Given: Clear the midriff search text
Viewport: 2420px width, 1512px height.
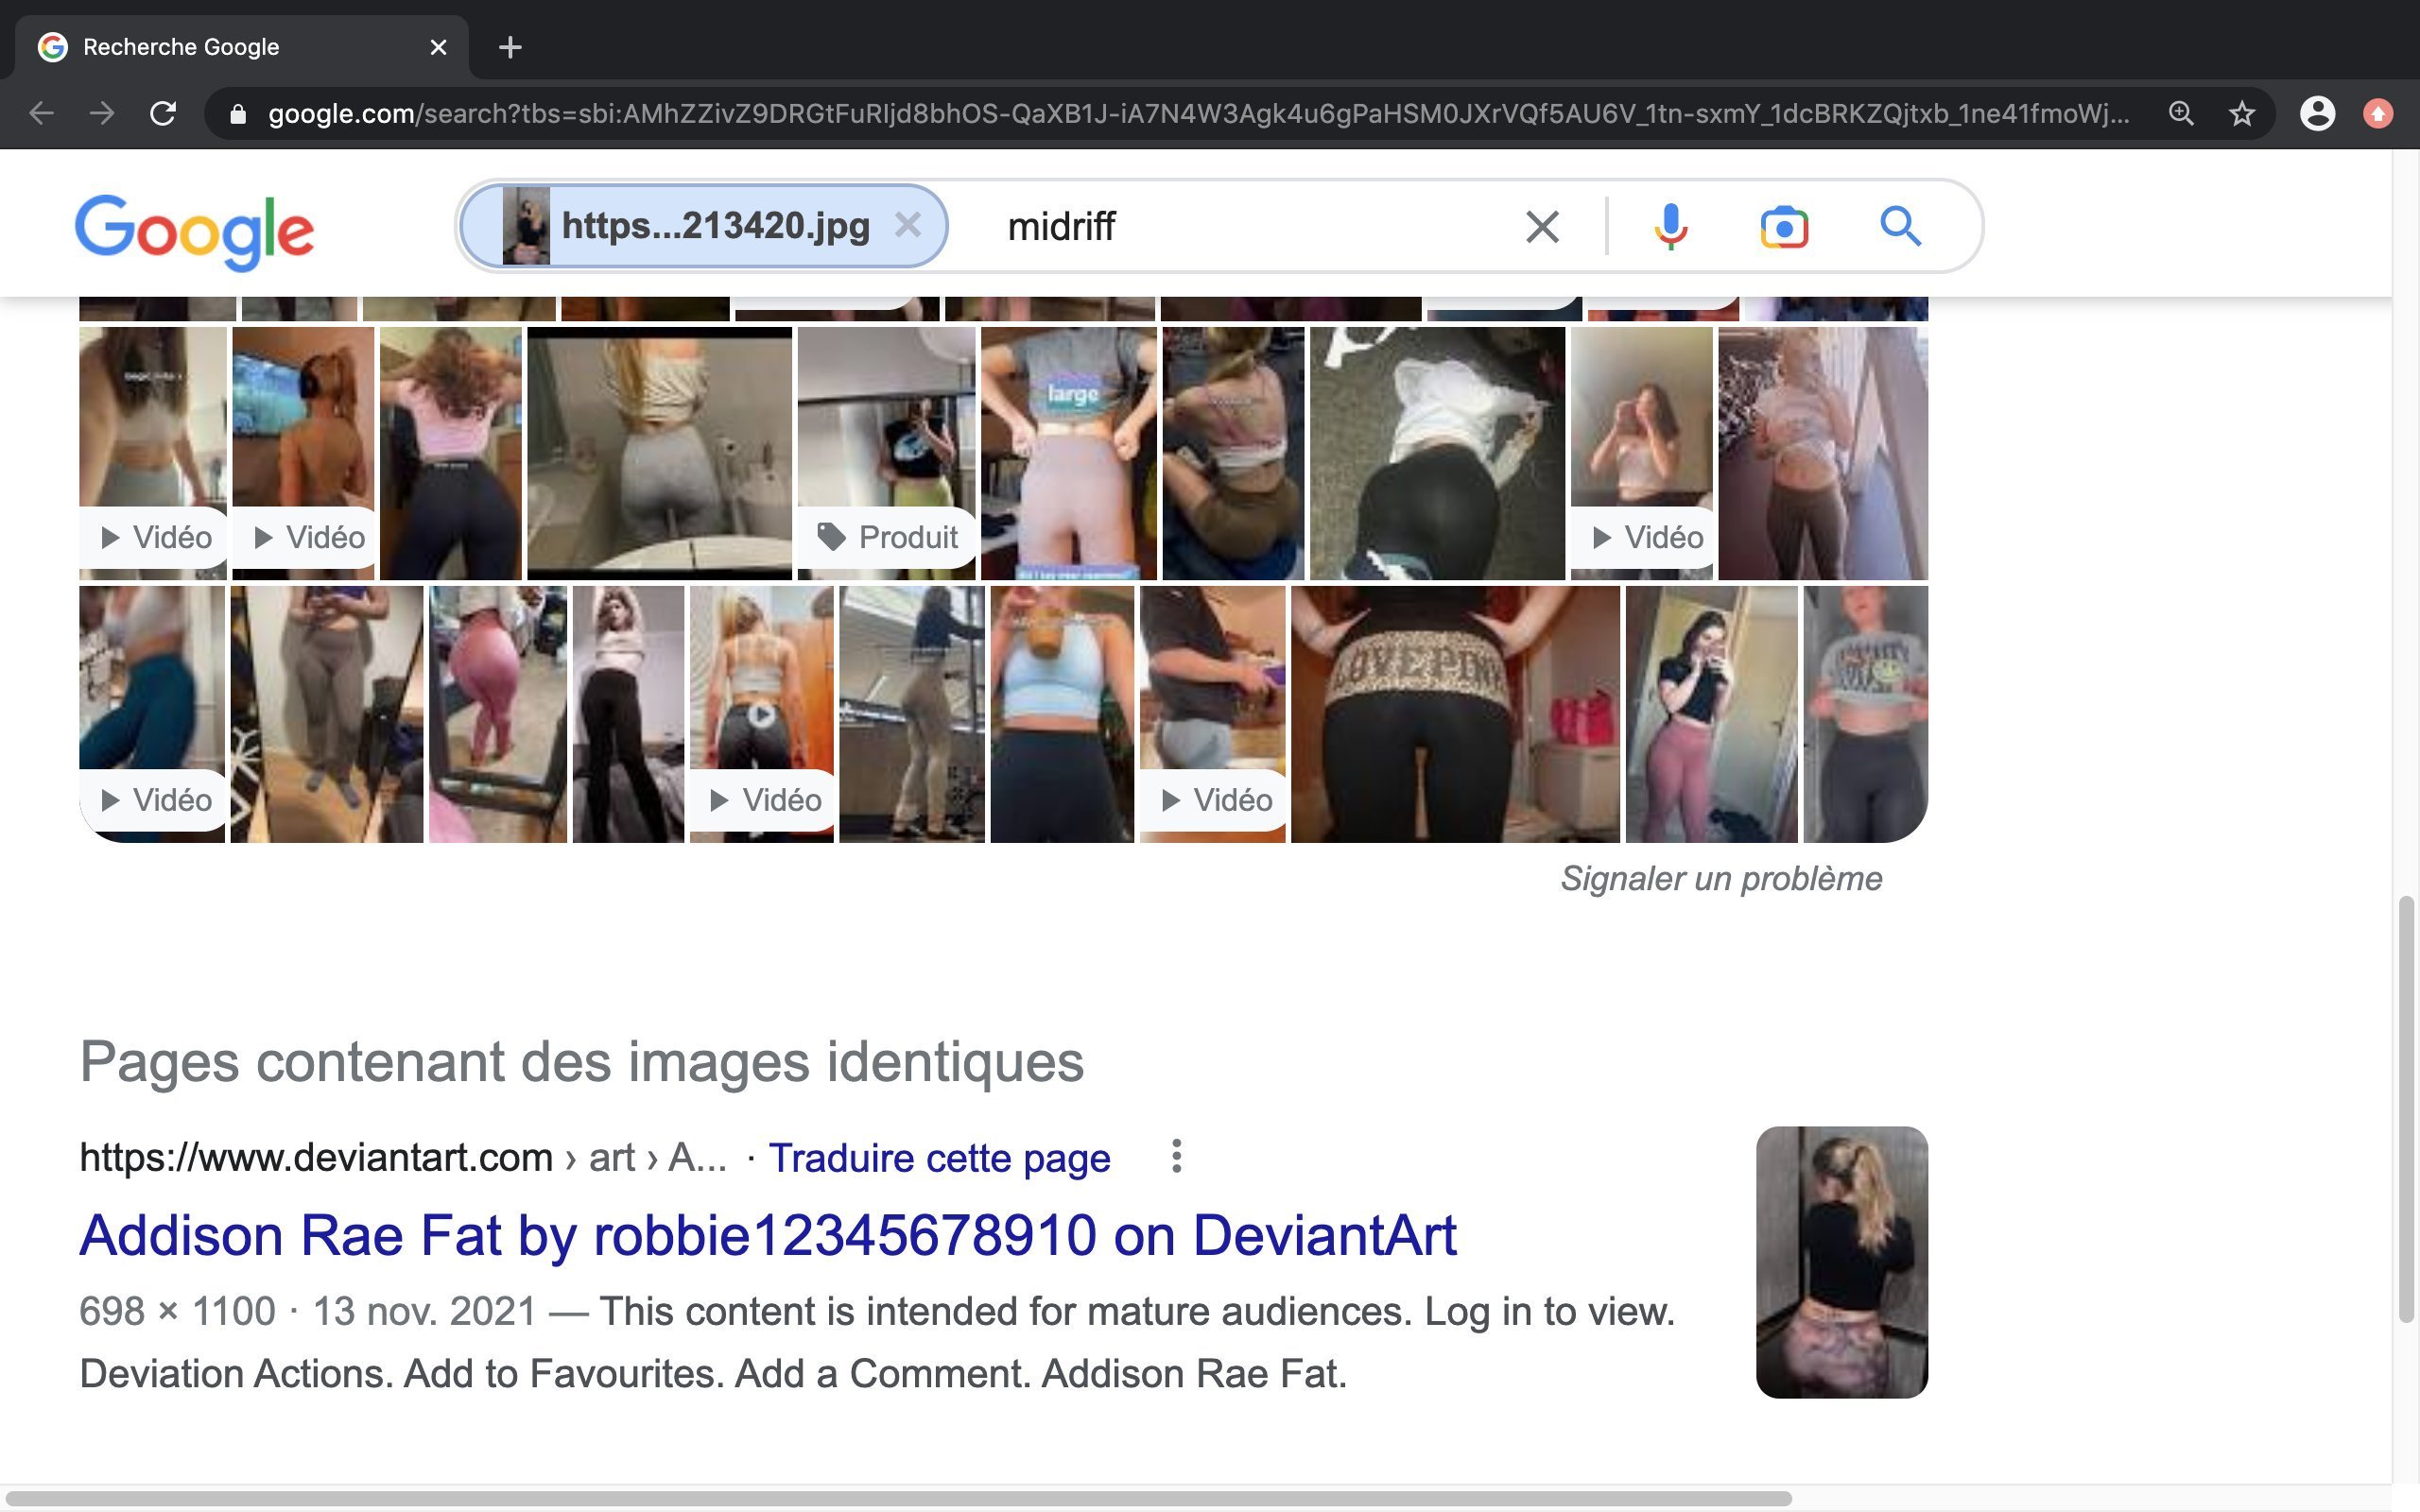Looking at the screenshot, I should [1542, 227].
